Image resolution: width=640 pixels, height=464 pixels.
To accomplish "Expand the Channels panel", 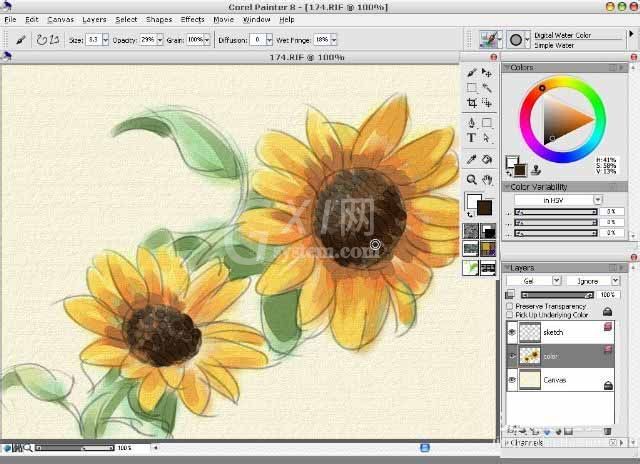I will [507, 442].
